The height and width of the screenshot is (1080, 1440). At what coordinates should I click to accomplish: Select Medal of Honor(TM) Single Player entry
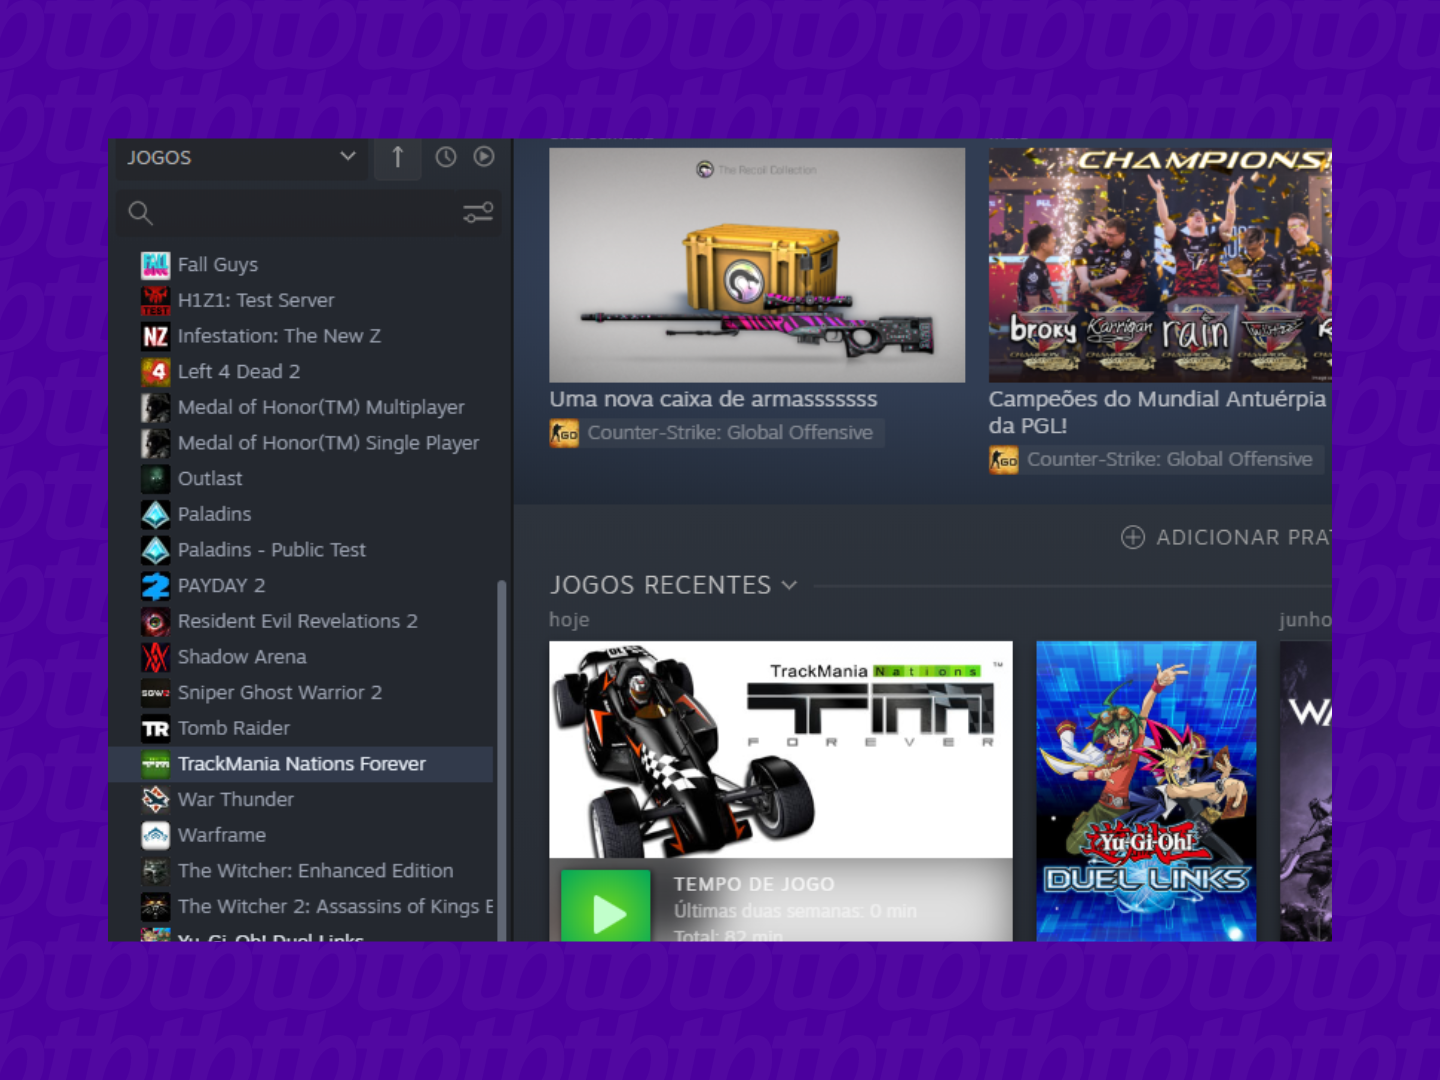click(301, 443)
